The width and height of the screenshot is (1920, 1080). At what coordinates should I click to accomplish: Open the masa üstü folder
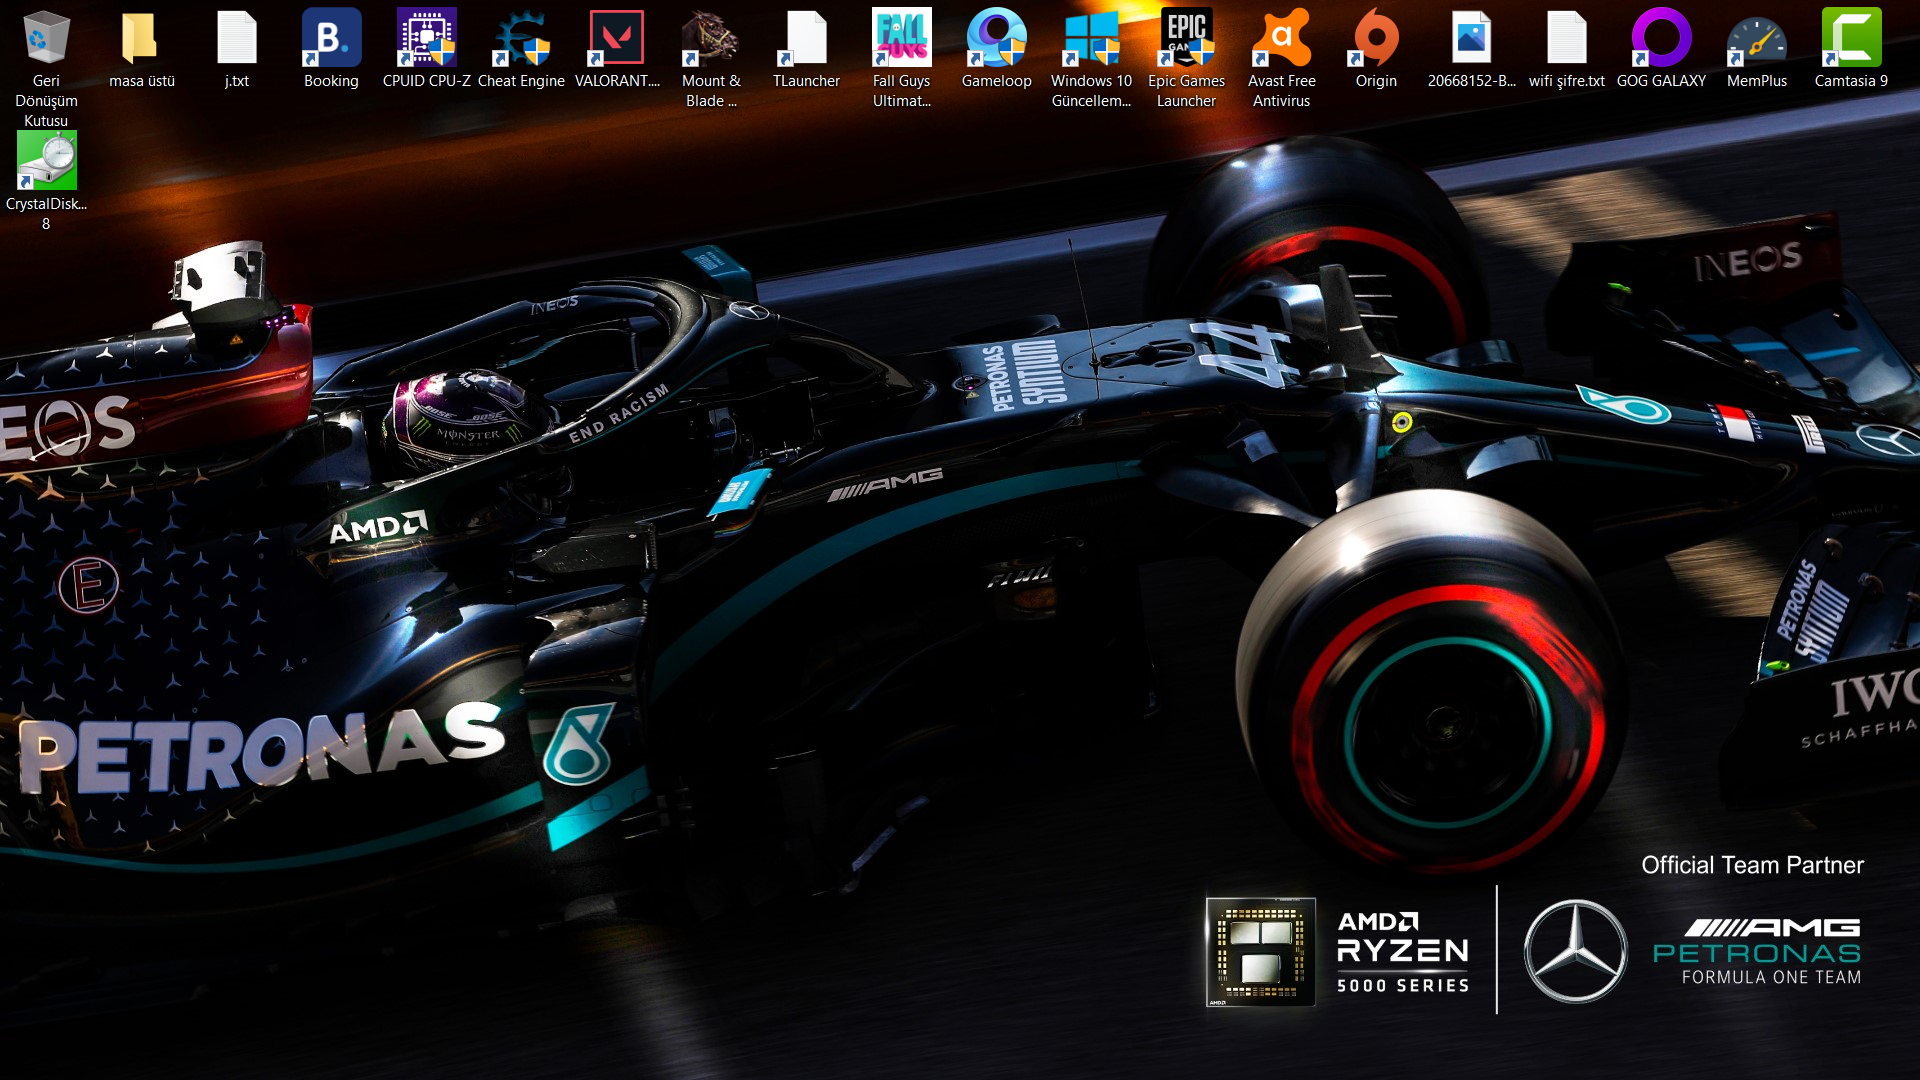point(141,48)
